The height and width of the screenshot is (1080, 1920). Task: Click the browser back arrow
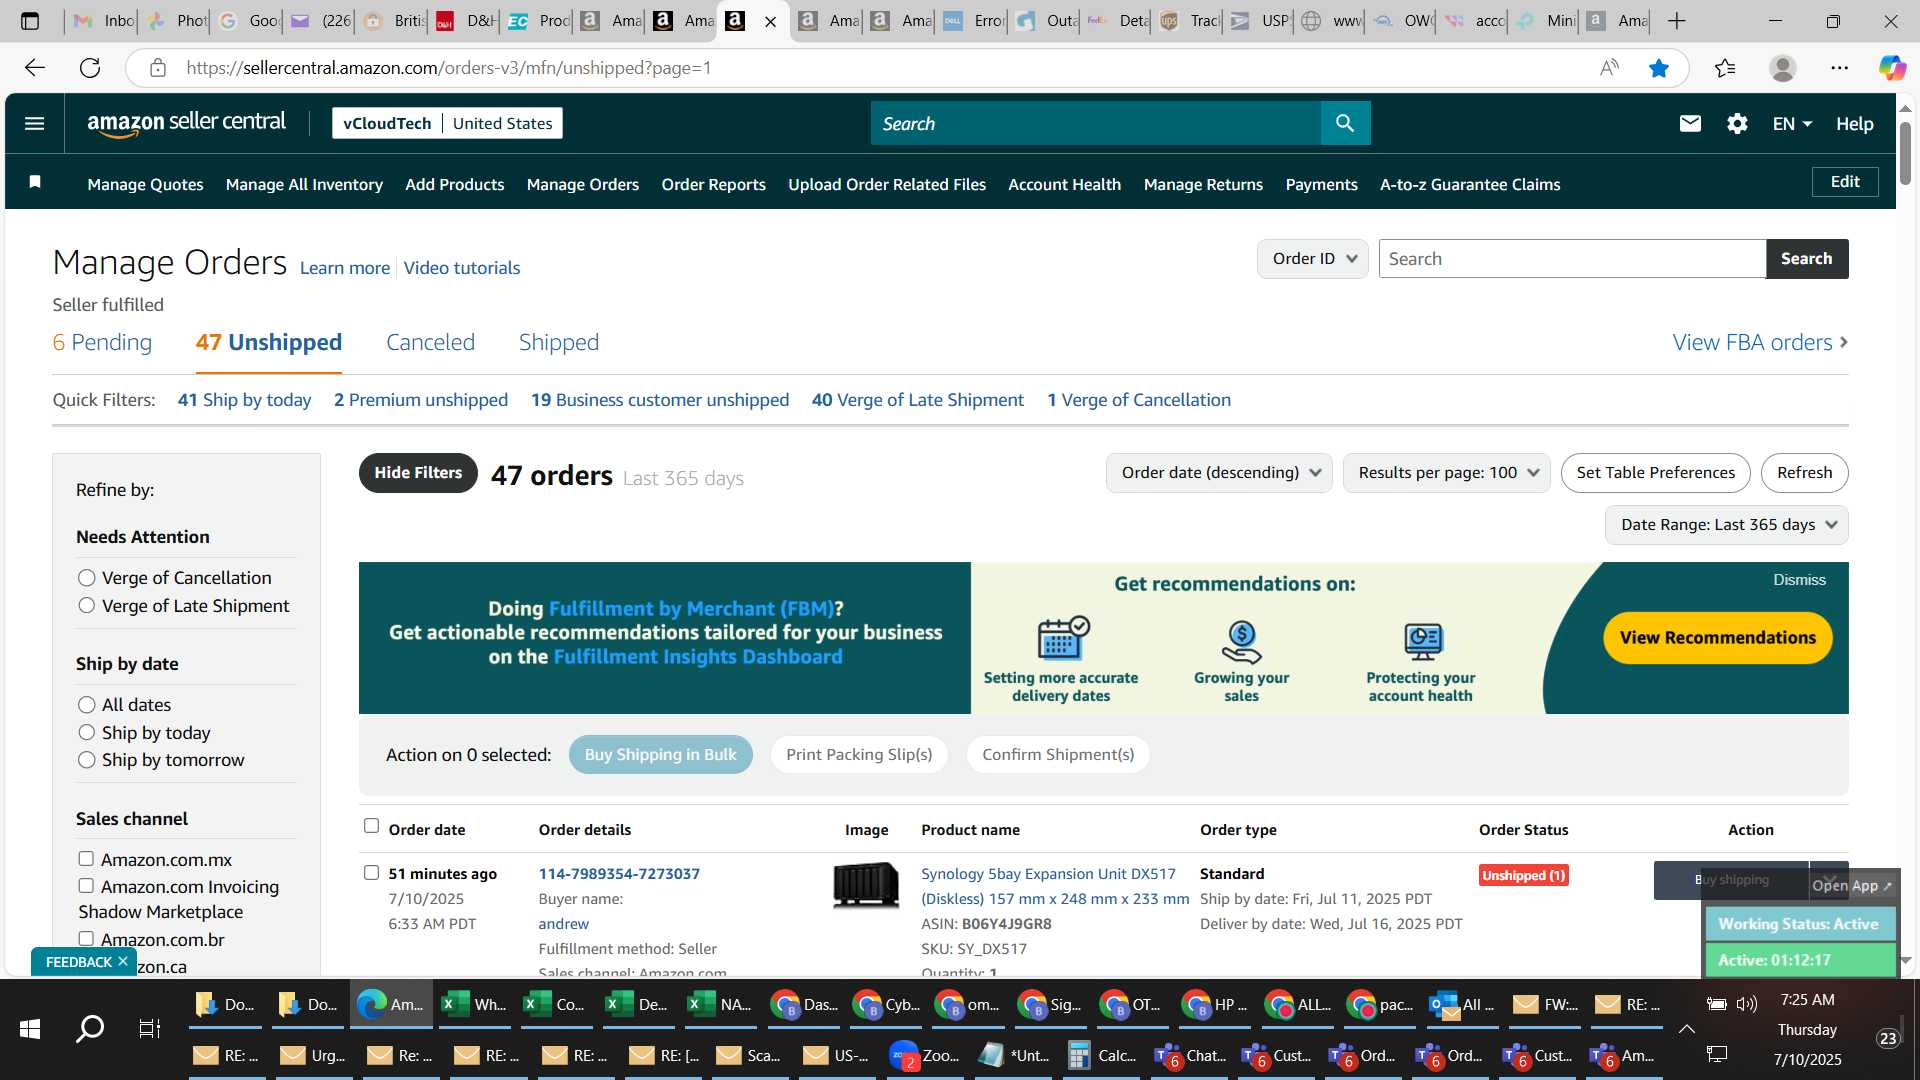(x=35, y=68)
